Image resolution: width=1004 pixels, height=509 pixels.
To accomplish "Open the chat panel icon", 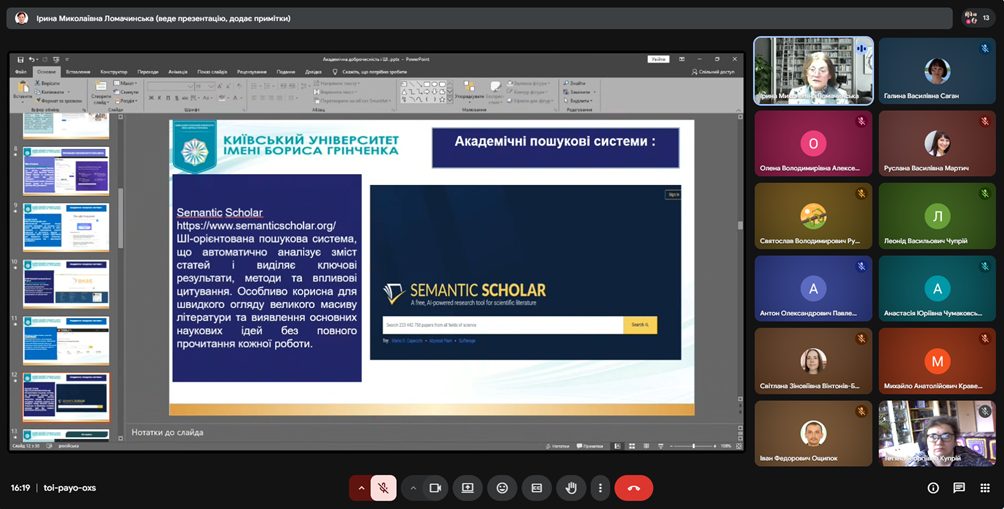I will 959,488.
